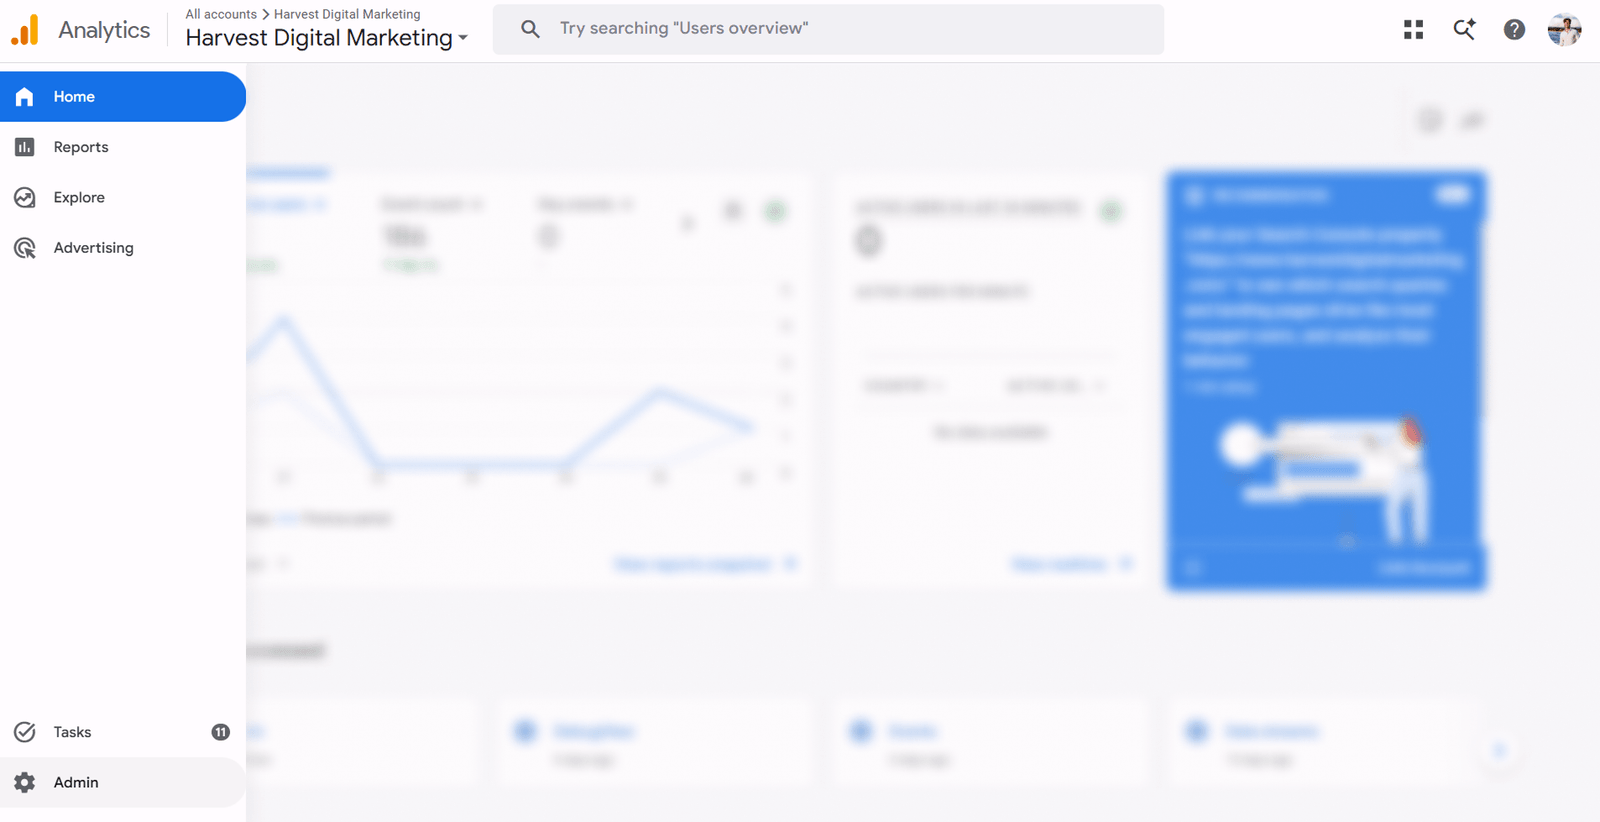This screenshot has width=1600, height=822.
Task: Click the Tasks checkmark icon
Action: pos(25,732)
